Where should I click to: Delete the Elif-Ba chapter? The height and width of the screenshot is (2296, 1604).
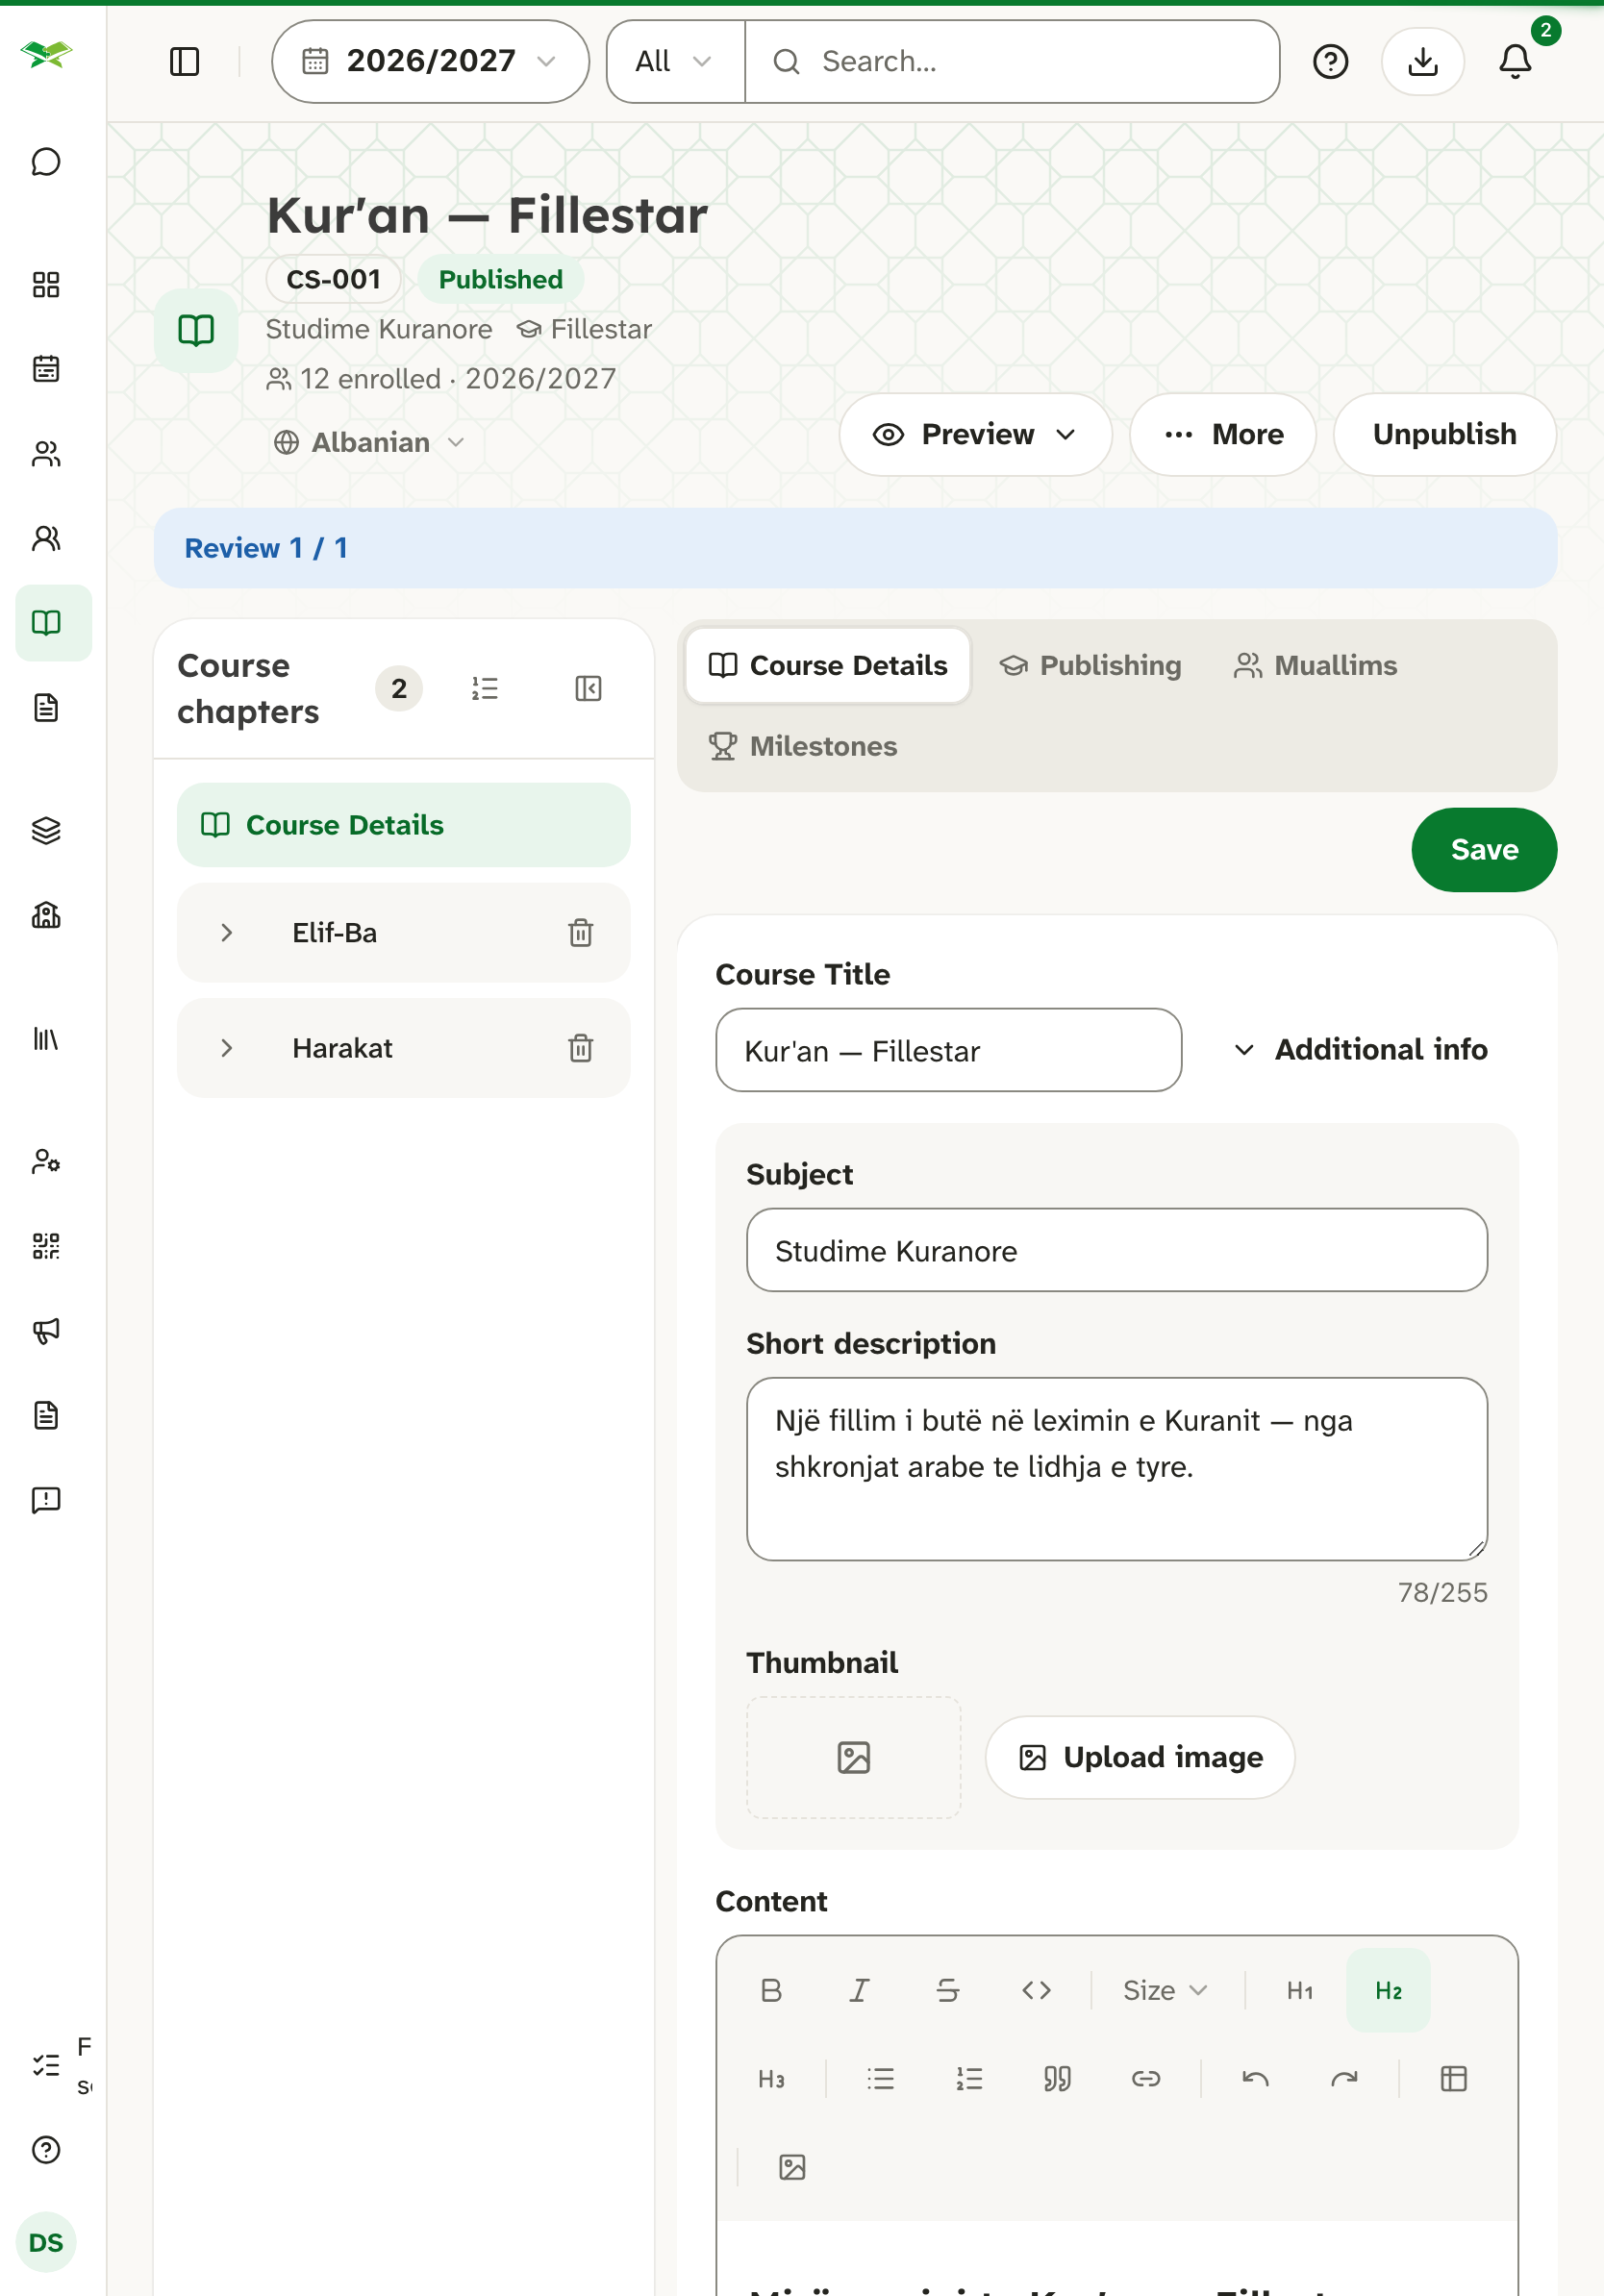[581, 933]
